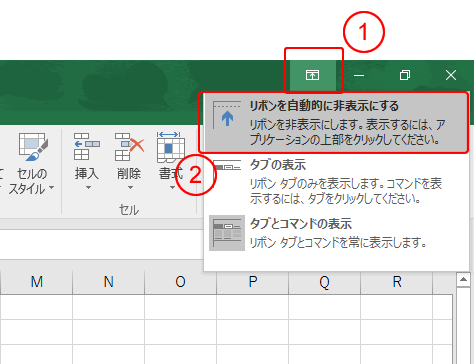Select column O header

click(x=180, y=282)
